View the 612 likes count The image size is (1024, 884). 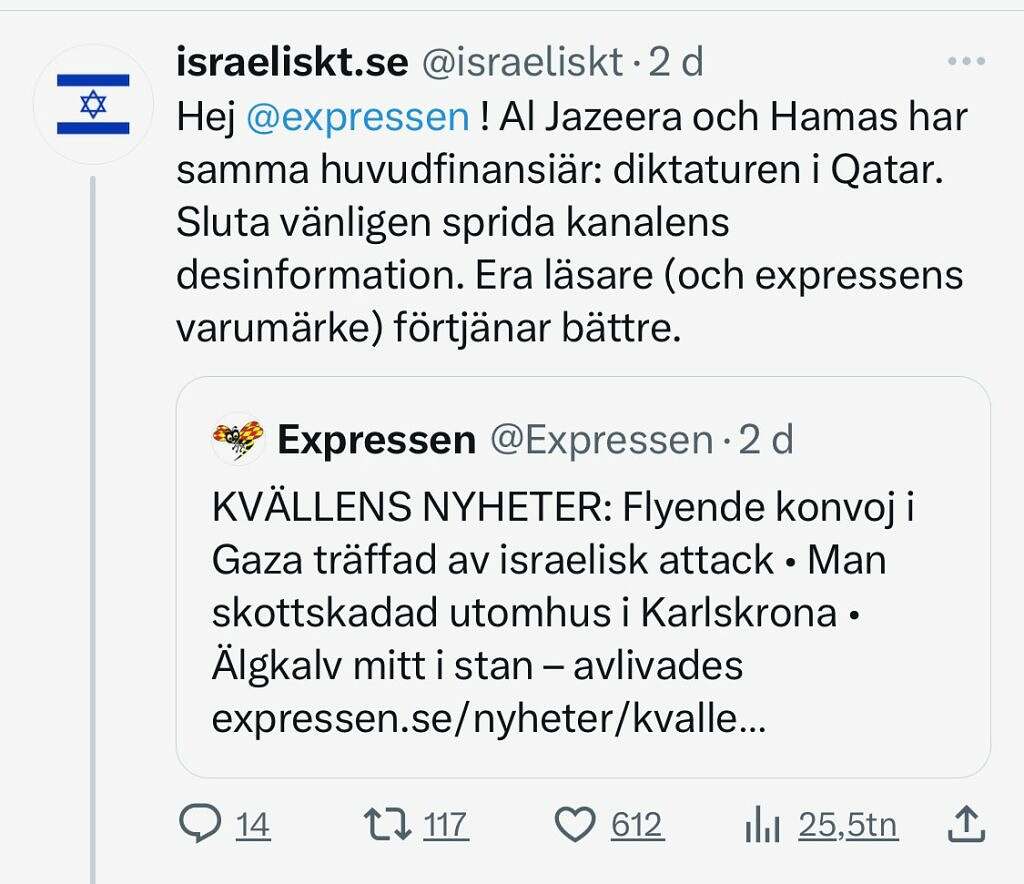637,825
